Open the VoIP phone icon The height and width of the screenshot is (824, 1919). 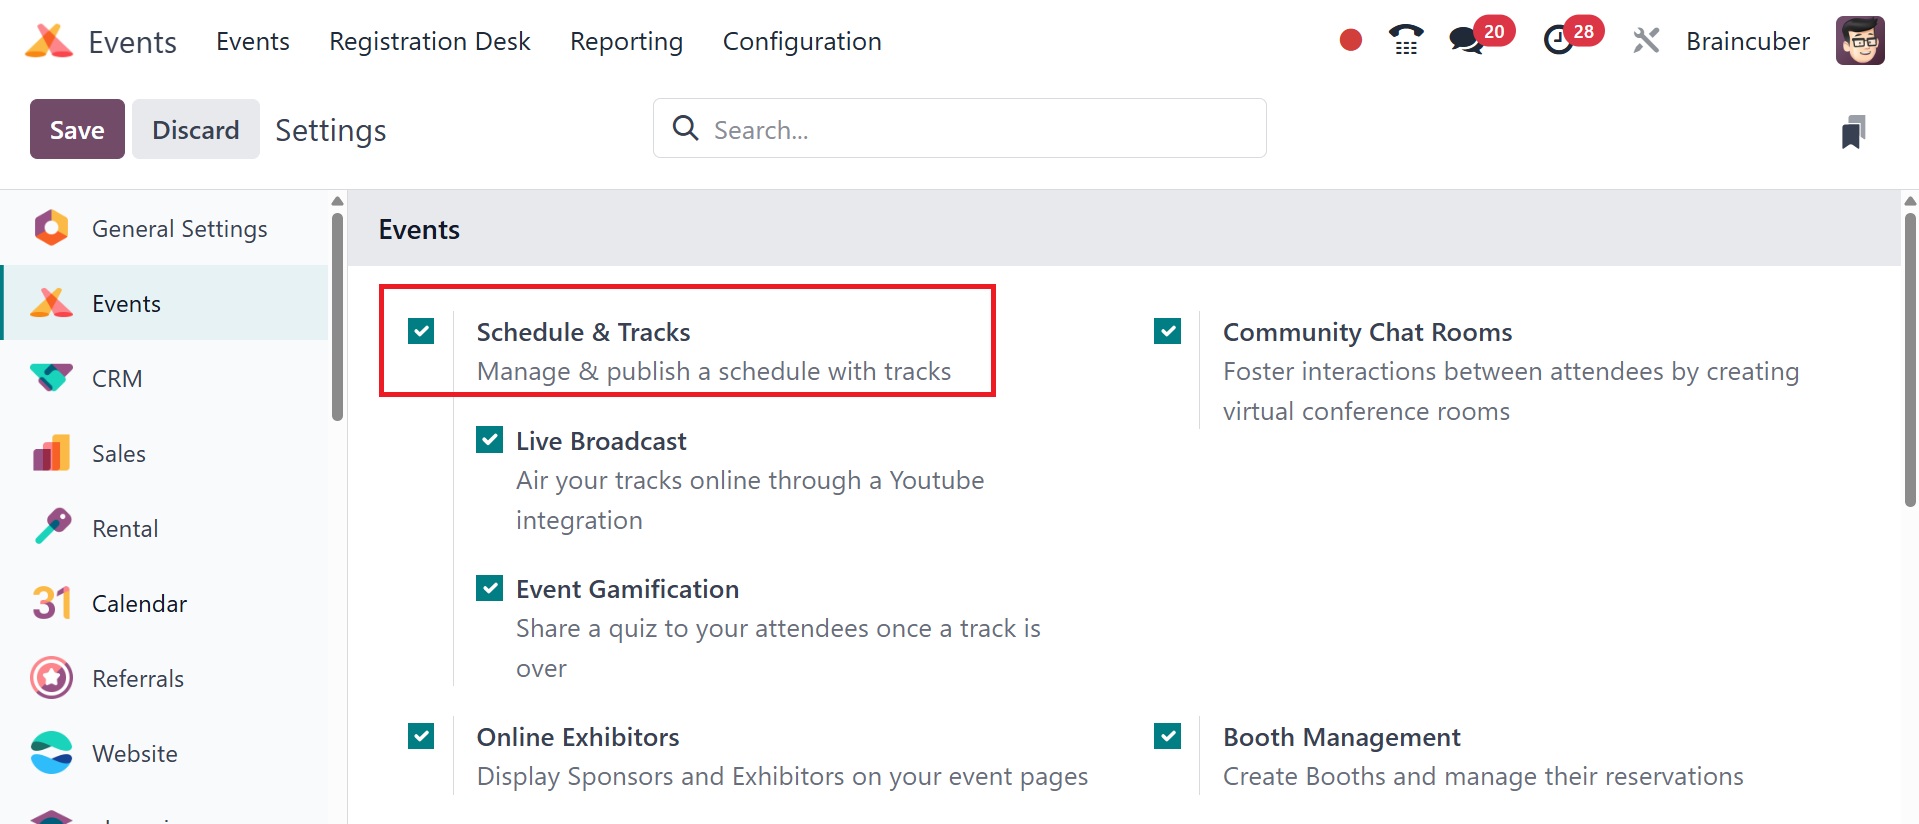click(x=1406, y=40)
